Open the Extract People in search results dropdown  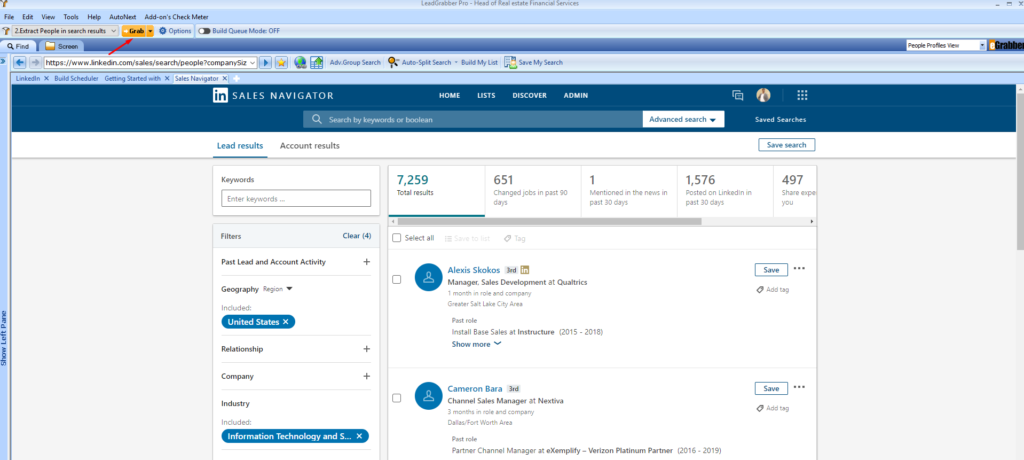(114, 31)
